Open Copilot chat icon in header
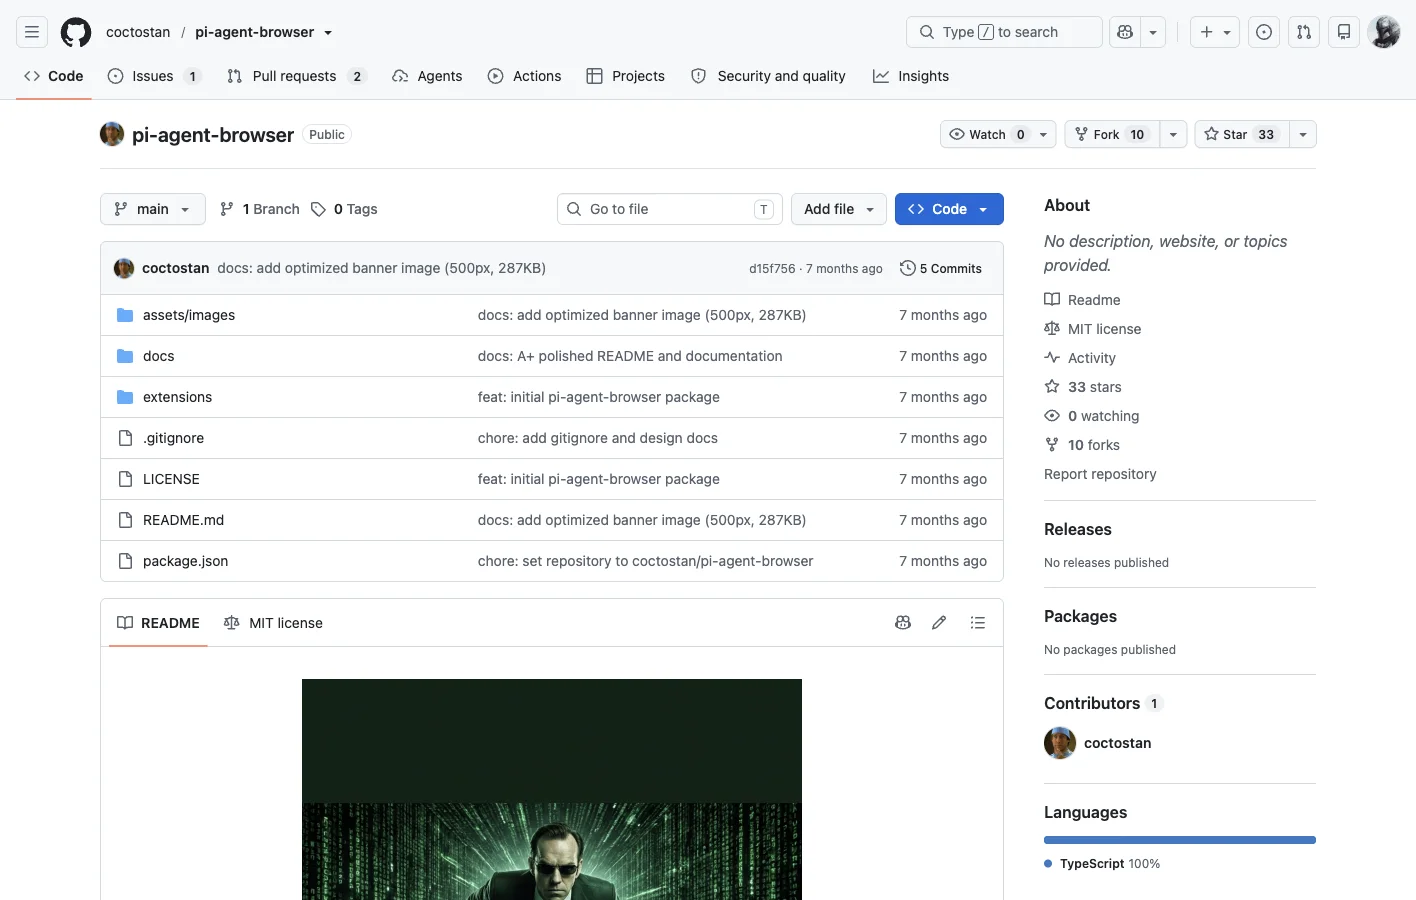 coord(1125,32)
